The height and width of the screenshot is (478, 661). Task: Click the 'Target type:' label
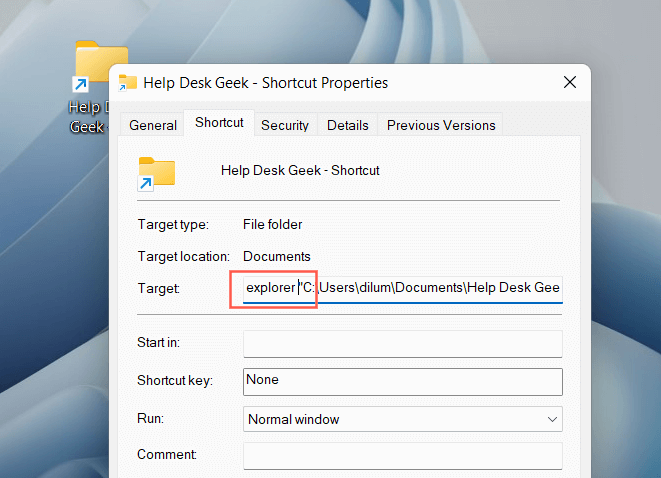[x=173, y=224]
